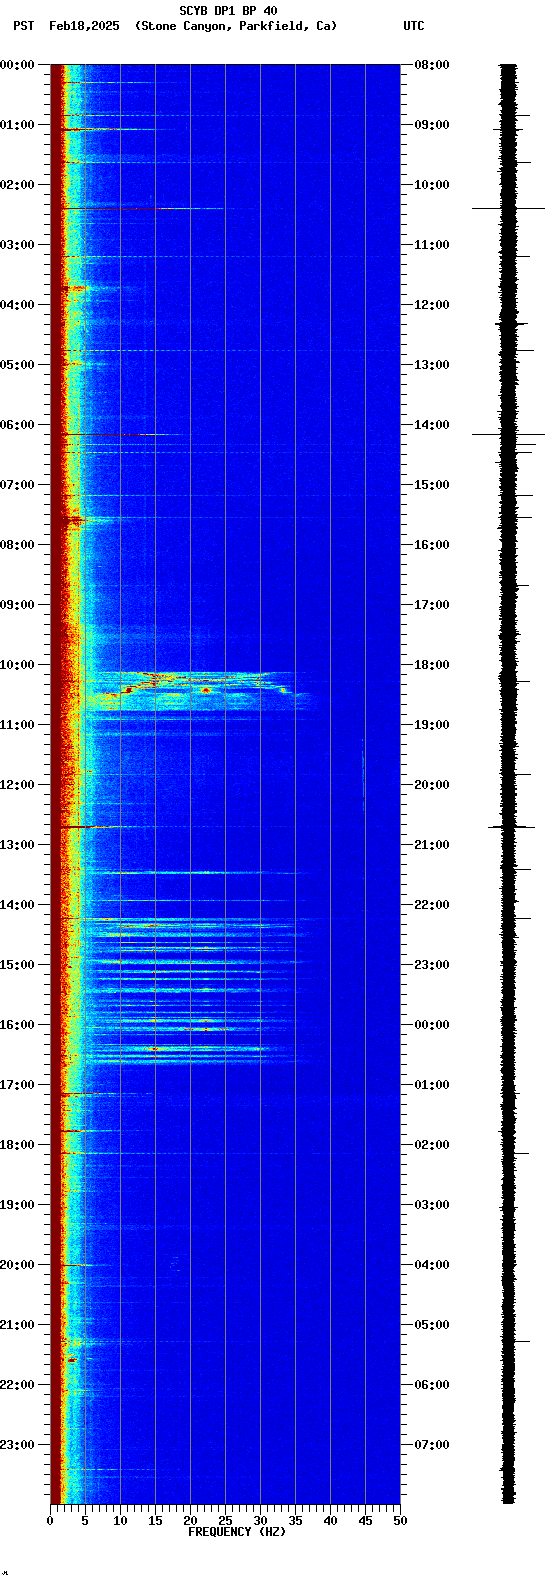Image resolution: width=552 pixels, height=1584 pixels.
Task: Click the frequency axis tick '0'
Action: click(50, 1521)
